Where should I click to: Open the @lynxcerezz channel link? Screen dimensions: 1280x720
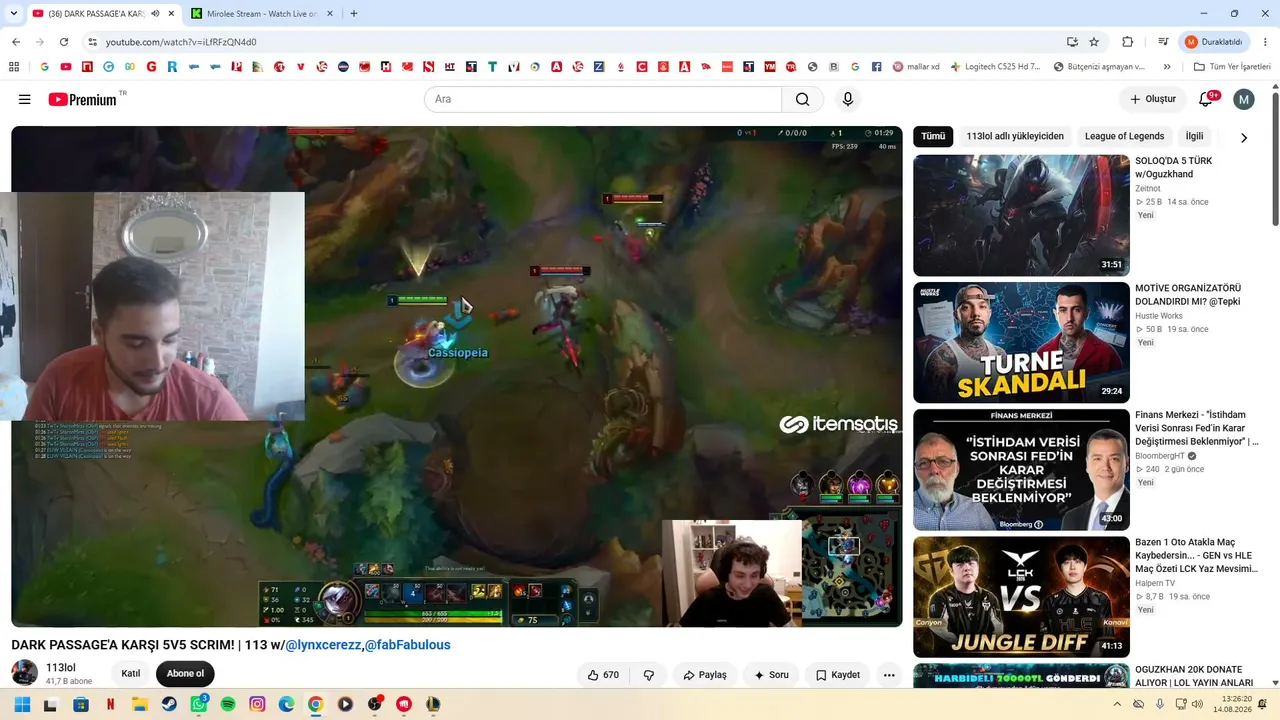[x=323, y=645]
